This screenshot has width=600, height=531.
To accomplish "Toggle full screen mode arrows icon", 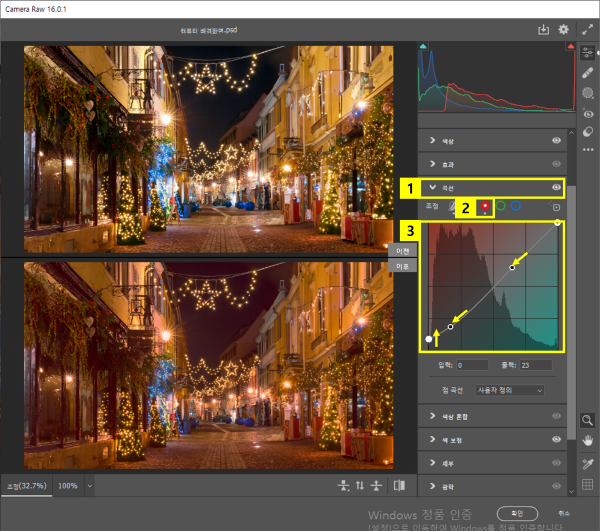I will (589, 31).
